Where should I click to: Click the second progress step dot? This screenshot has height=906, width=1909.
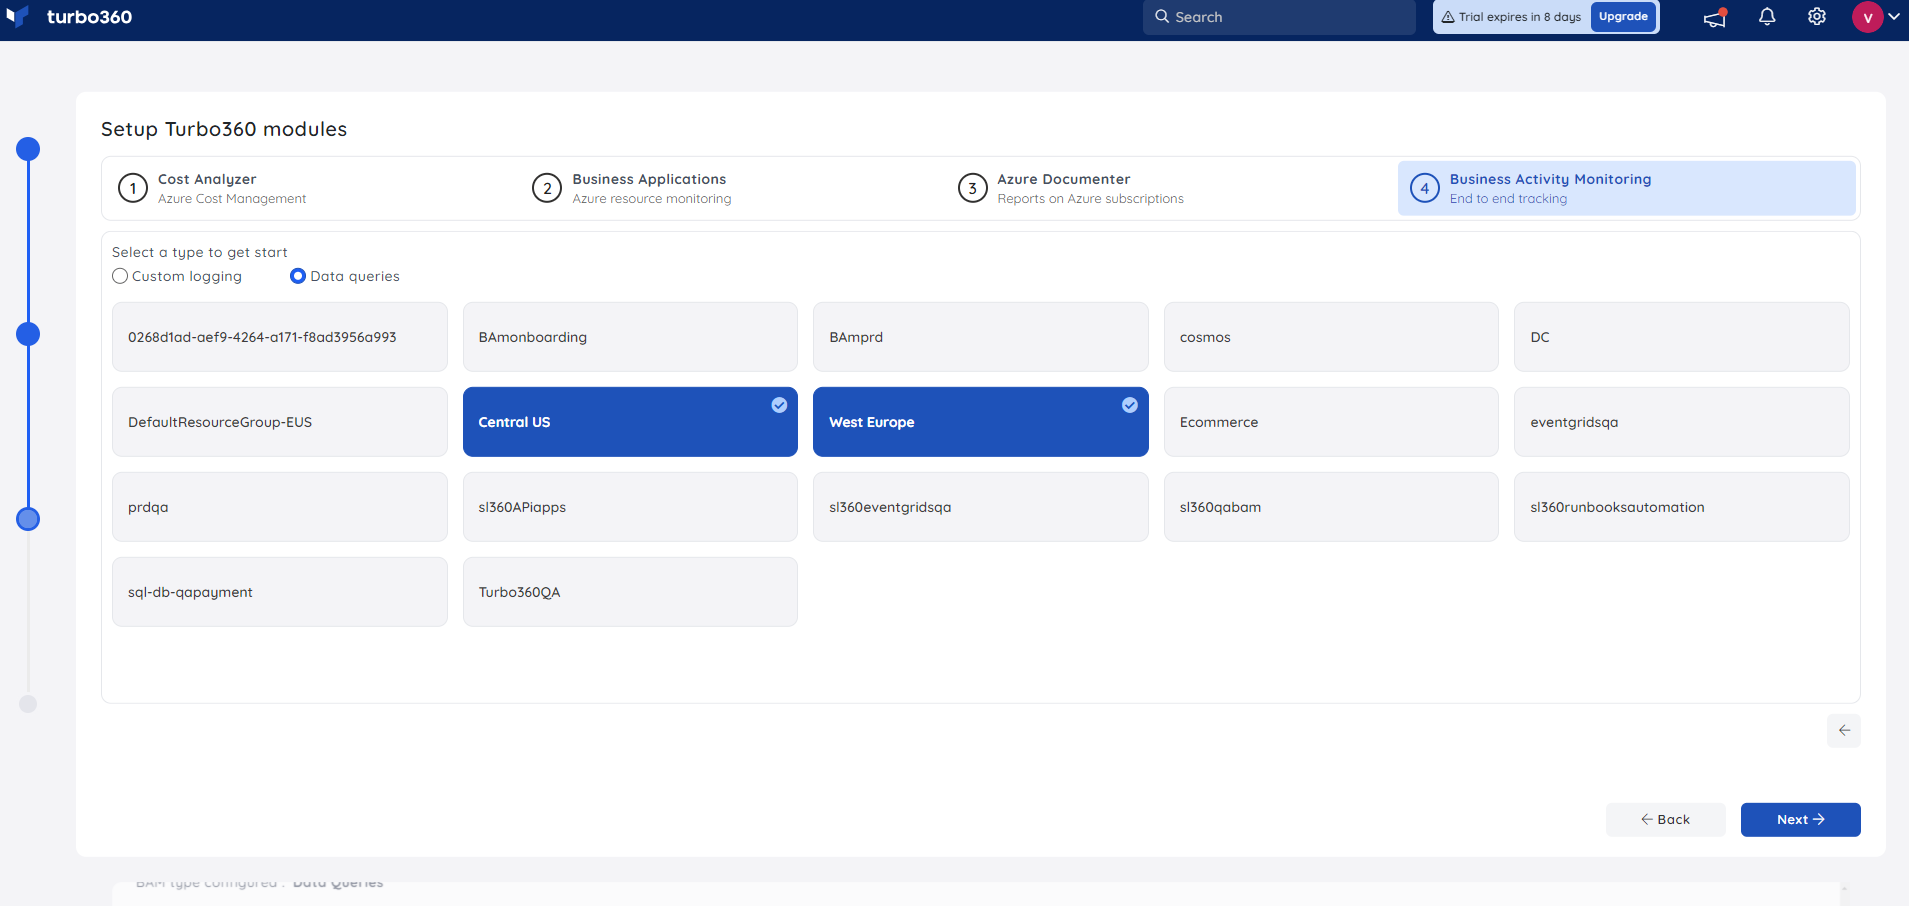28,334
